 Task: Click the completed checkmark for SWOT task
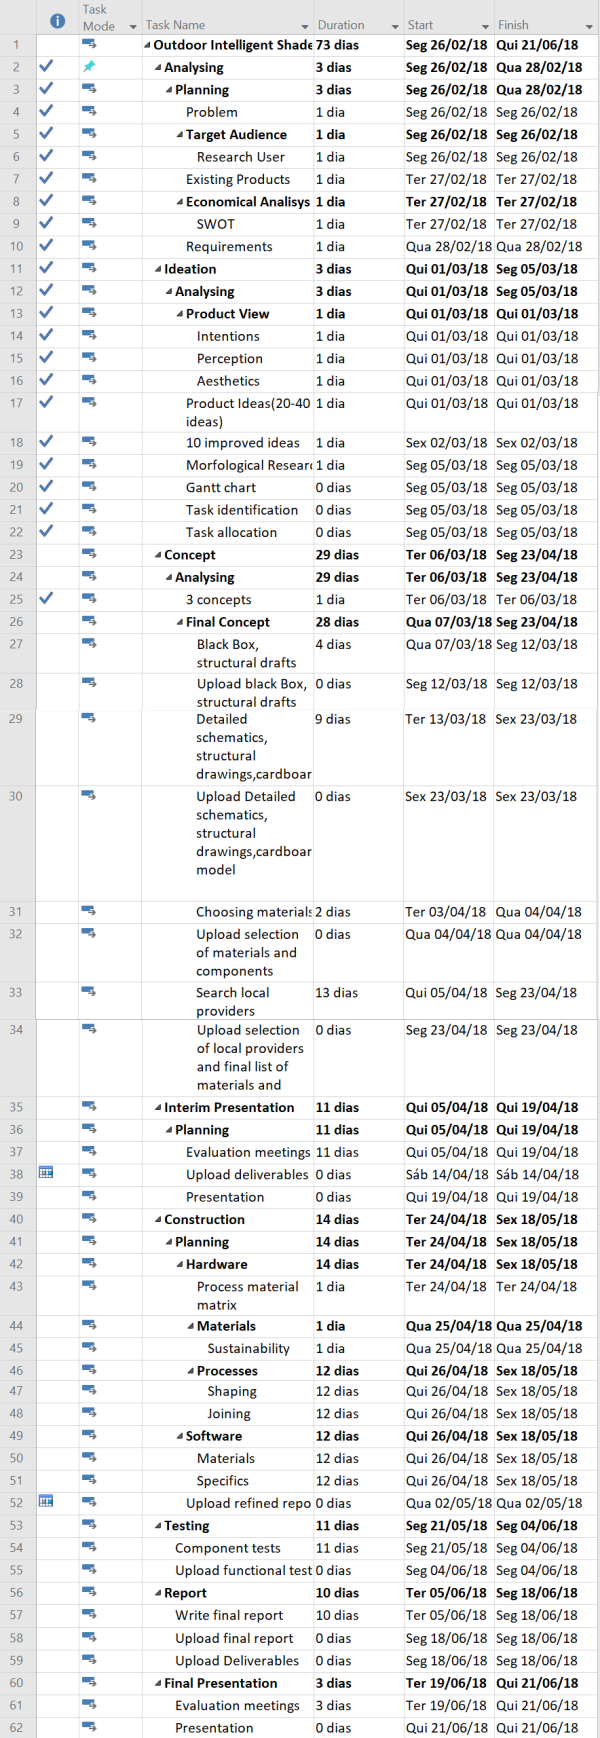[46, 223]
